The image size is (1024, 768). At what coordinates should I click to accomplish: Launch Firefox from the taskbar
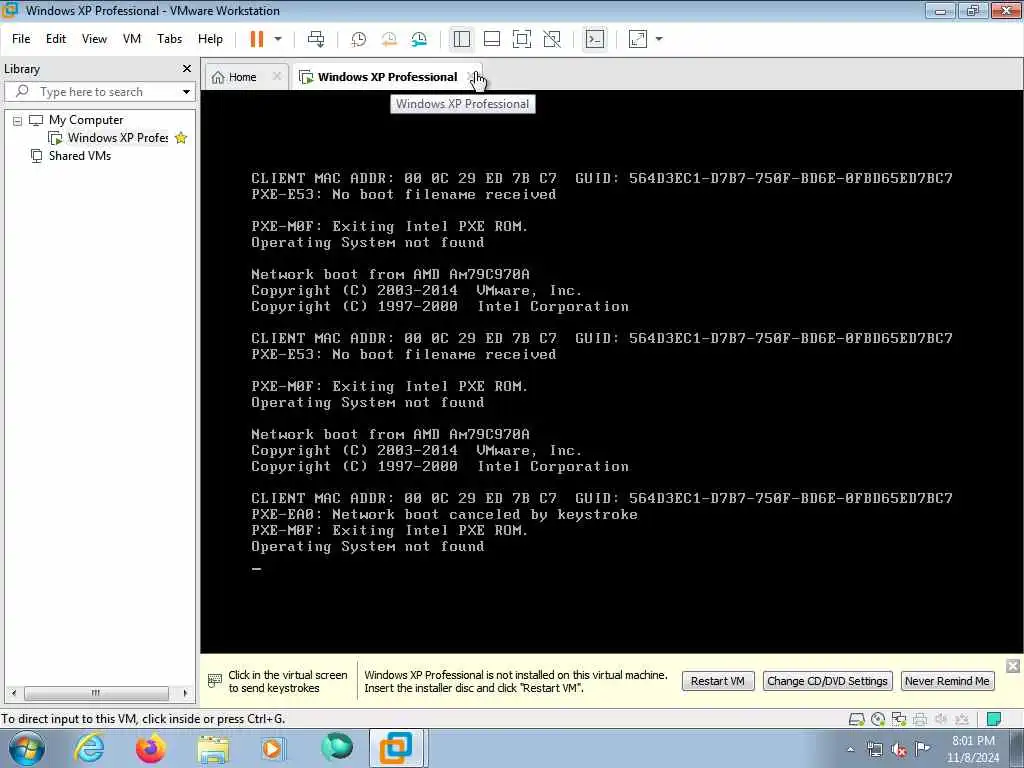(x=150, y=748)
